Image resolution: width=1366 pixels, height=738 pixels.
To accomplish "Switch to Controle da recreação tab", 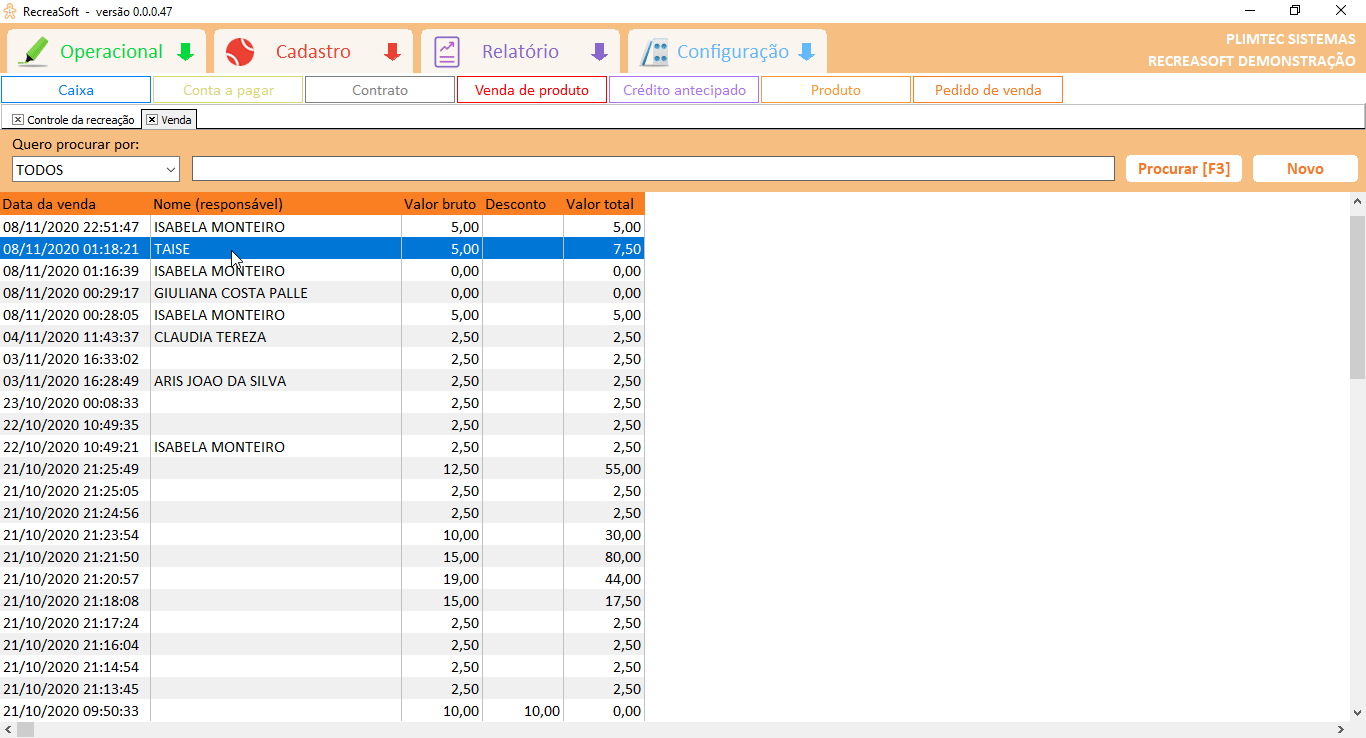I will tap(80, 120).
